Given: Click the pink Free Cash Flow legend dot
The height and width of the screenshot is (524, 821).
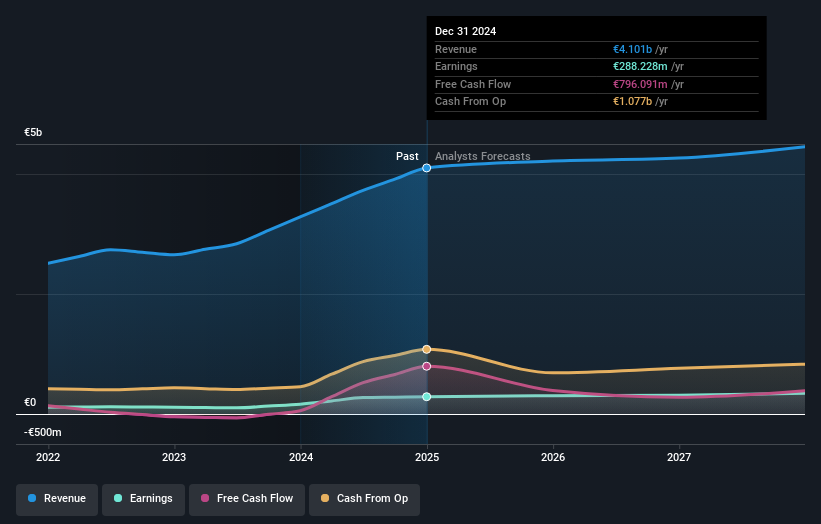Looking at the screenshot, I should [205, 498].
